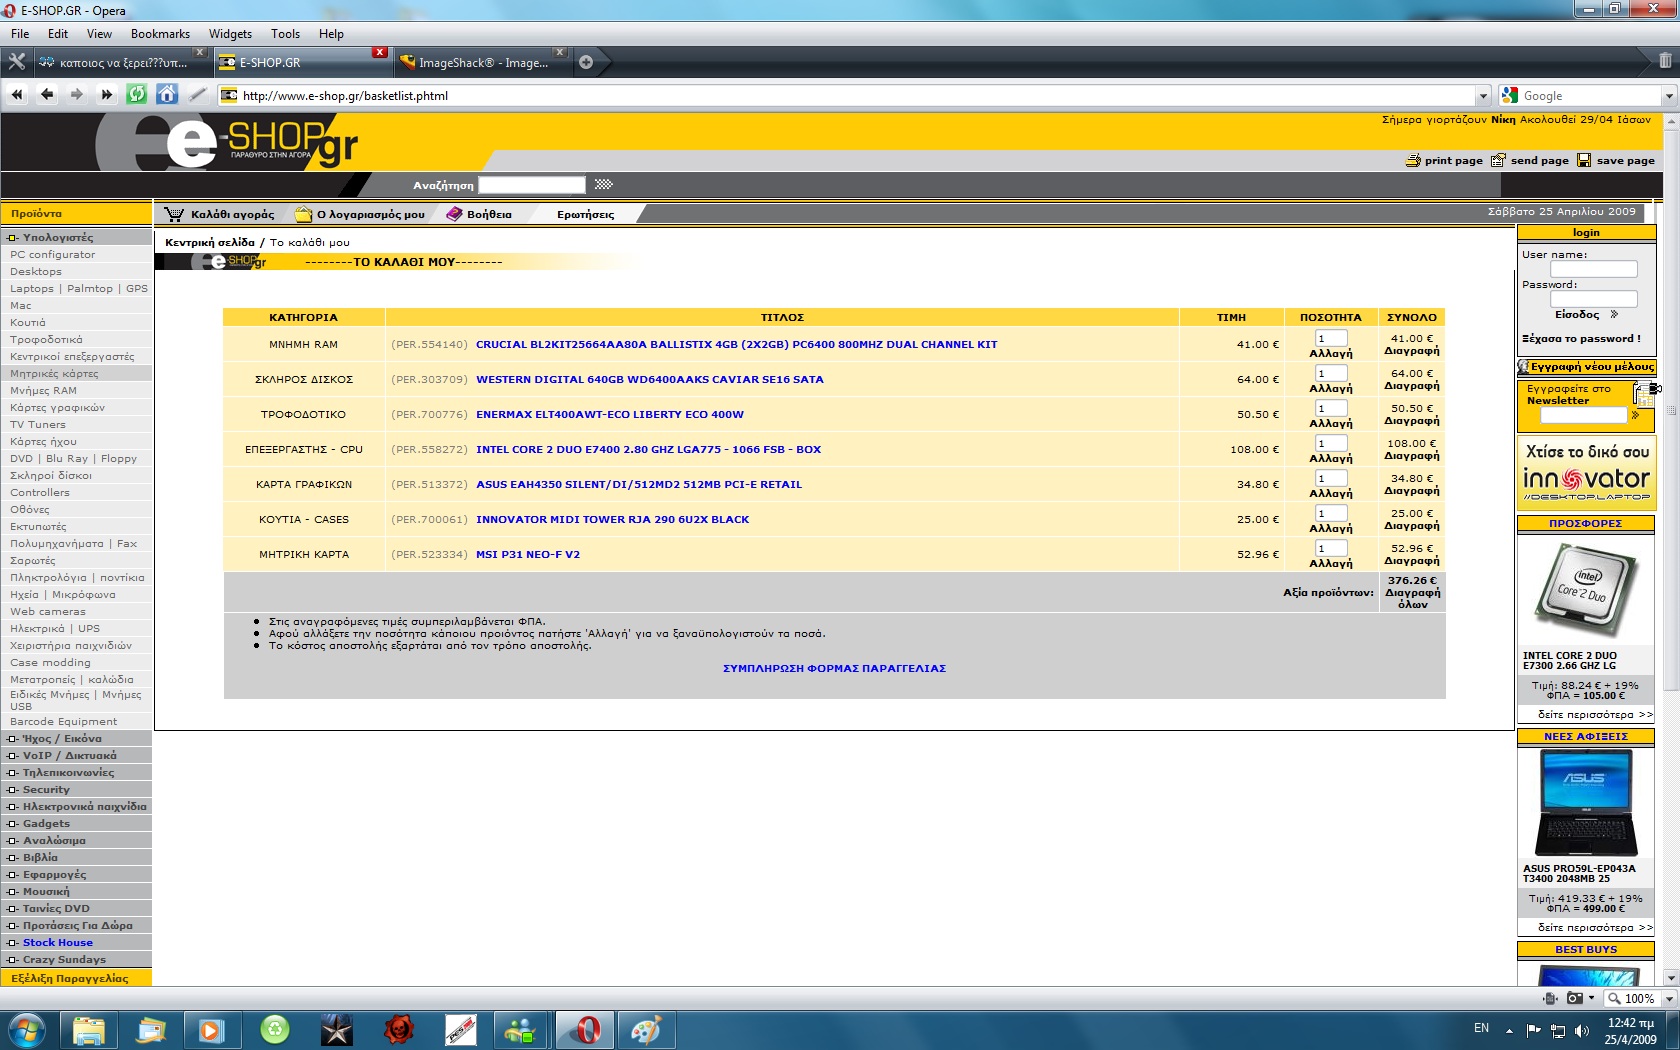Reload the page with the green refresh icon
Image resolution: width=1680 pixels, height=1050 pixels.
(137, 95)
